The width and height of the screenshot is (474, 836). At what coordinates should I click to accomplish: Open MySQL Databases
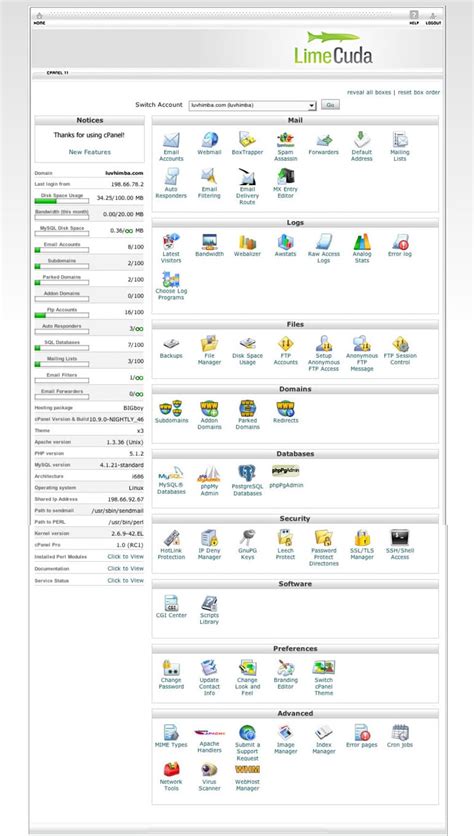coord(171,480)
